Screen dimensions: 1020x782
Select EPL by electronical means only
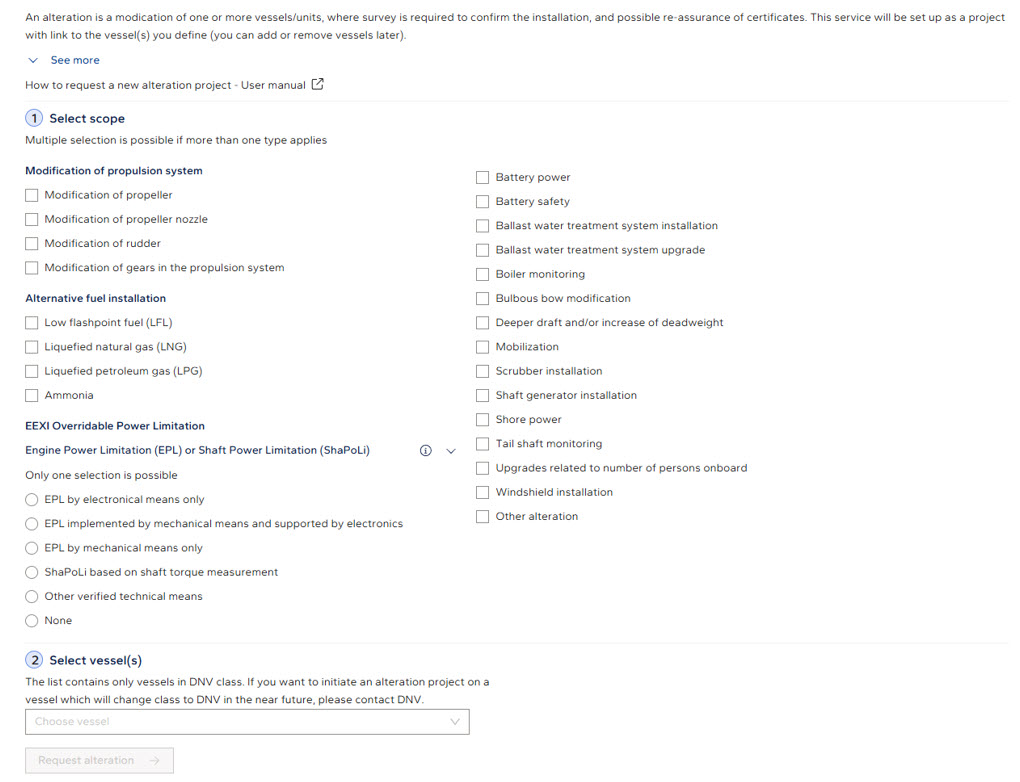point(32,500)
